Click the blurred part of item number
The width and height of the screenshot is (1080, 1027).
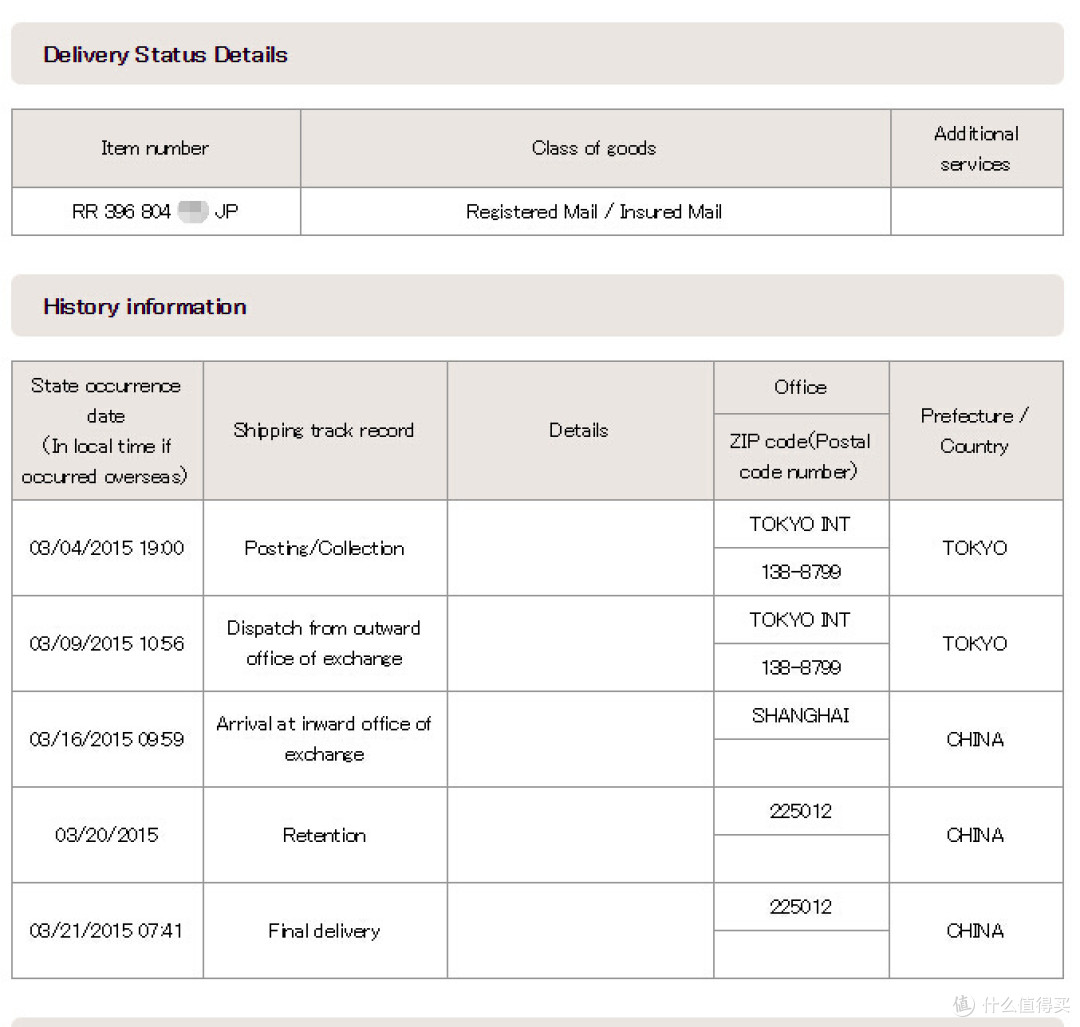193,211
